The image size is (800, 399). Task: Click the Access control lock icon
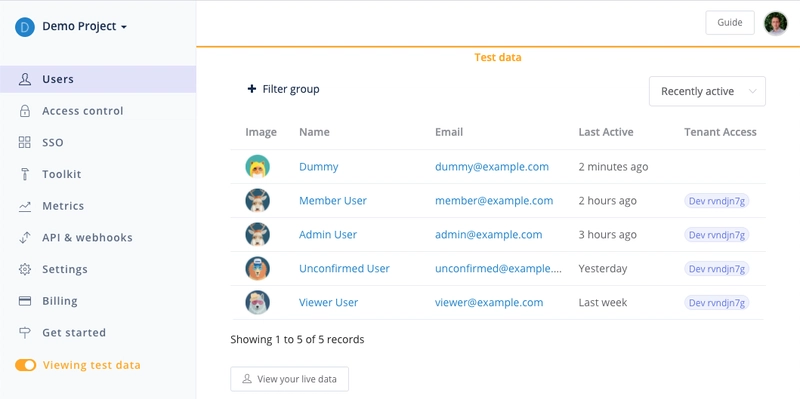24,111
